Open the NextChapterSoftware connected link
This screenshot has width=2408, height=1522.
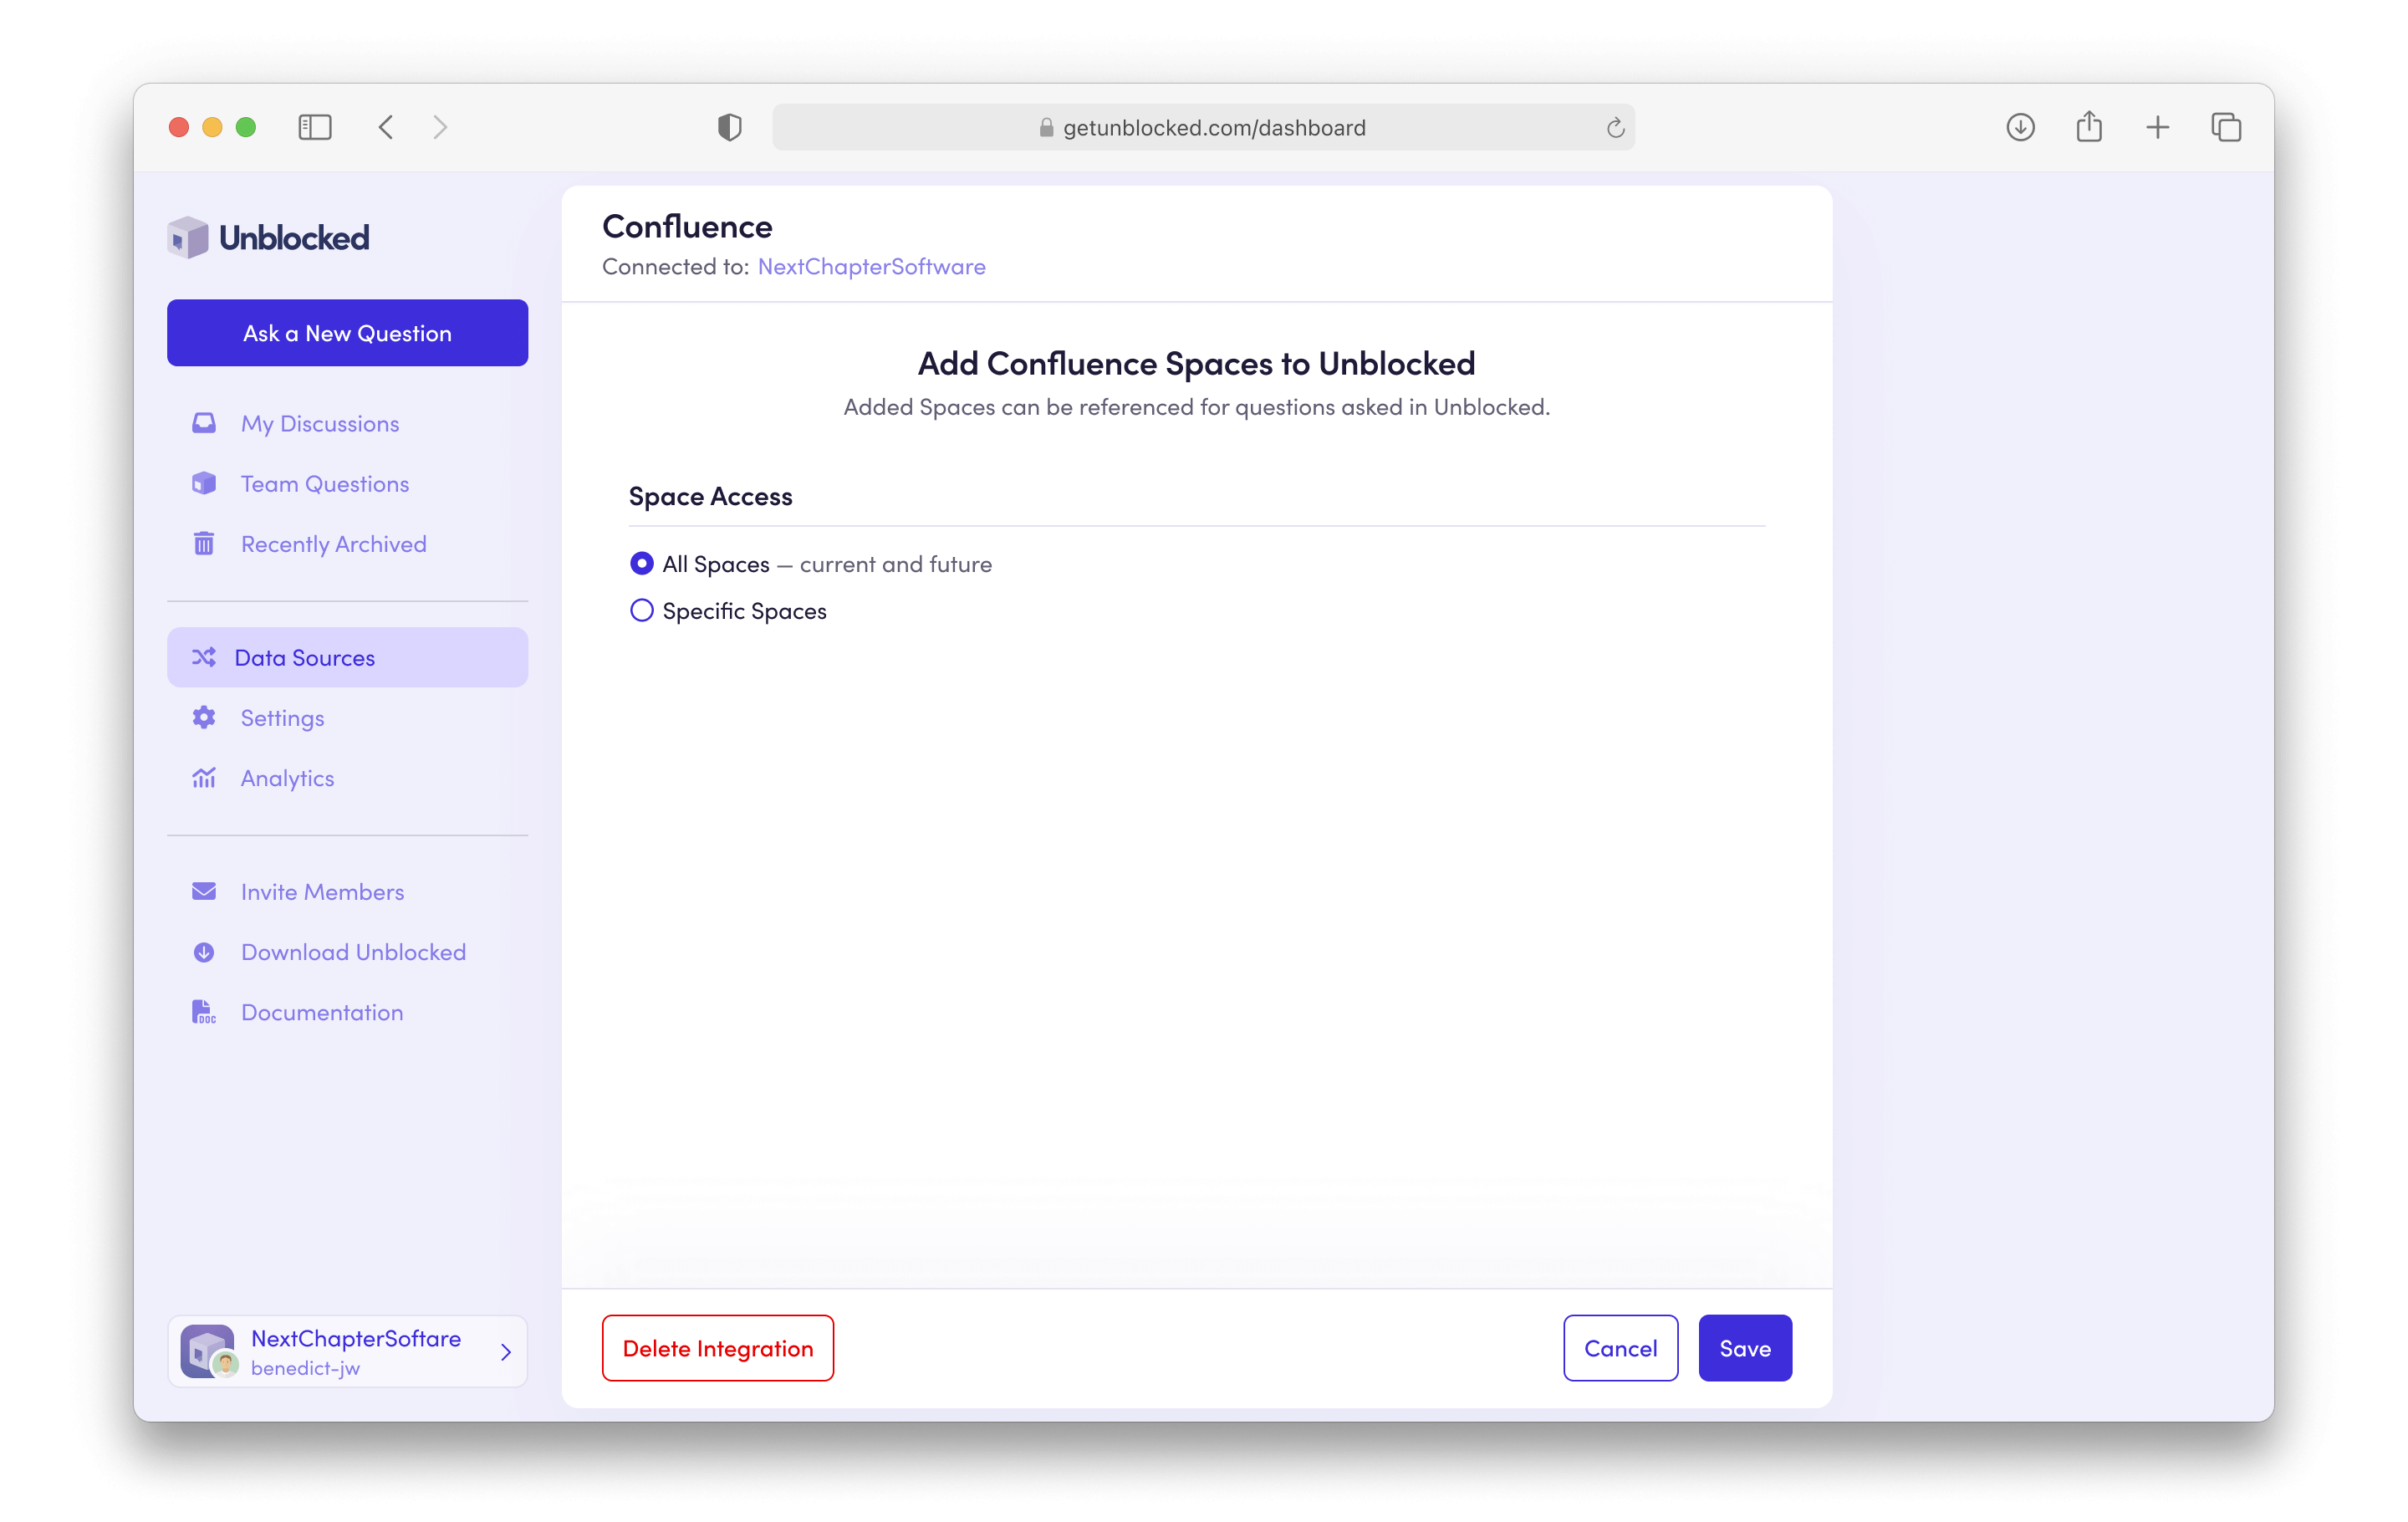coord(871,266)
